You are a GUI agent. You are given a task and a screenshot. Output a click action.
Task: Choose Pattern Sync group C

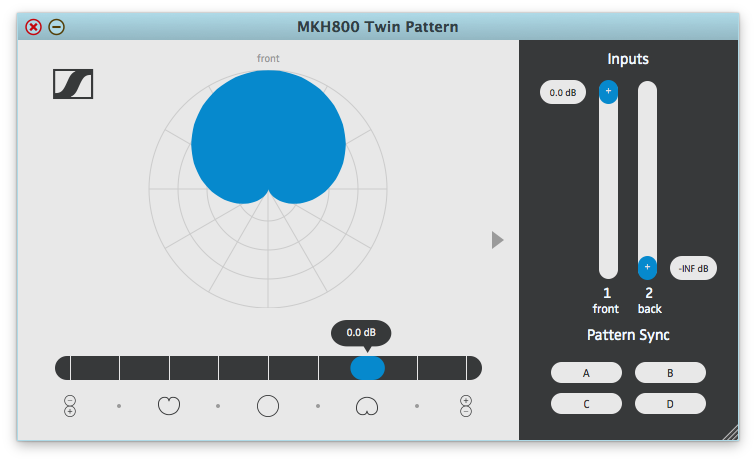pos(586,404)
